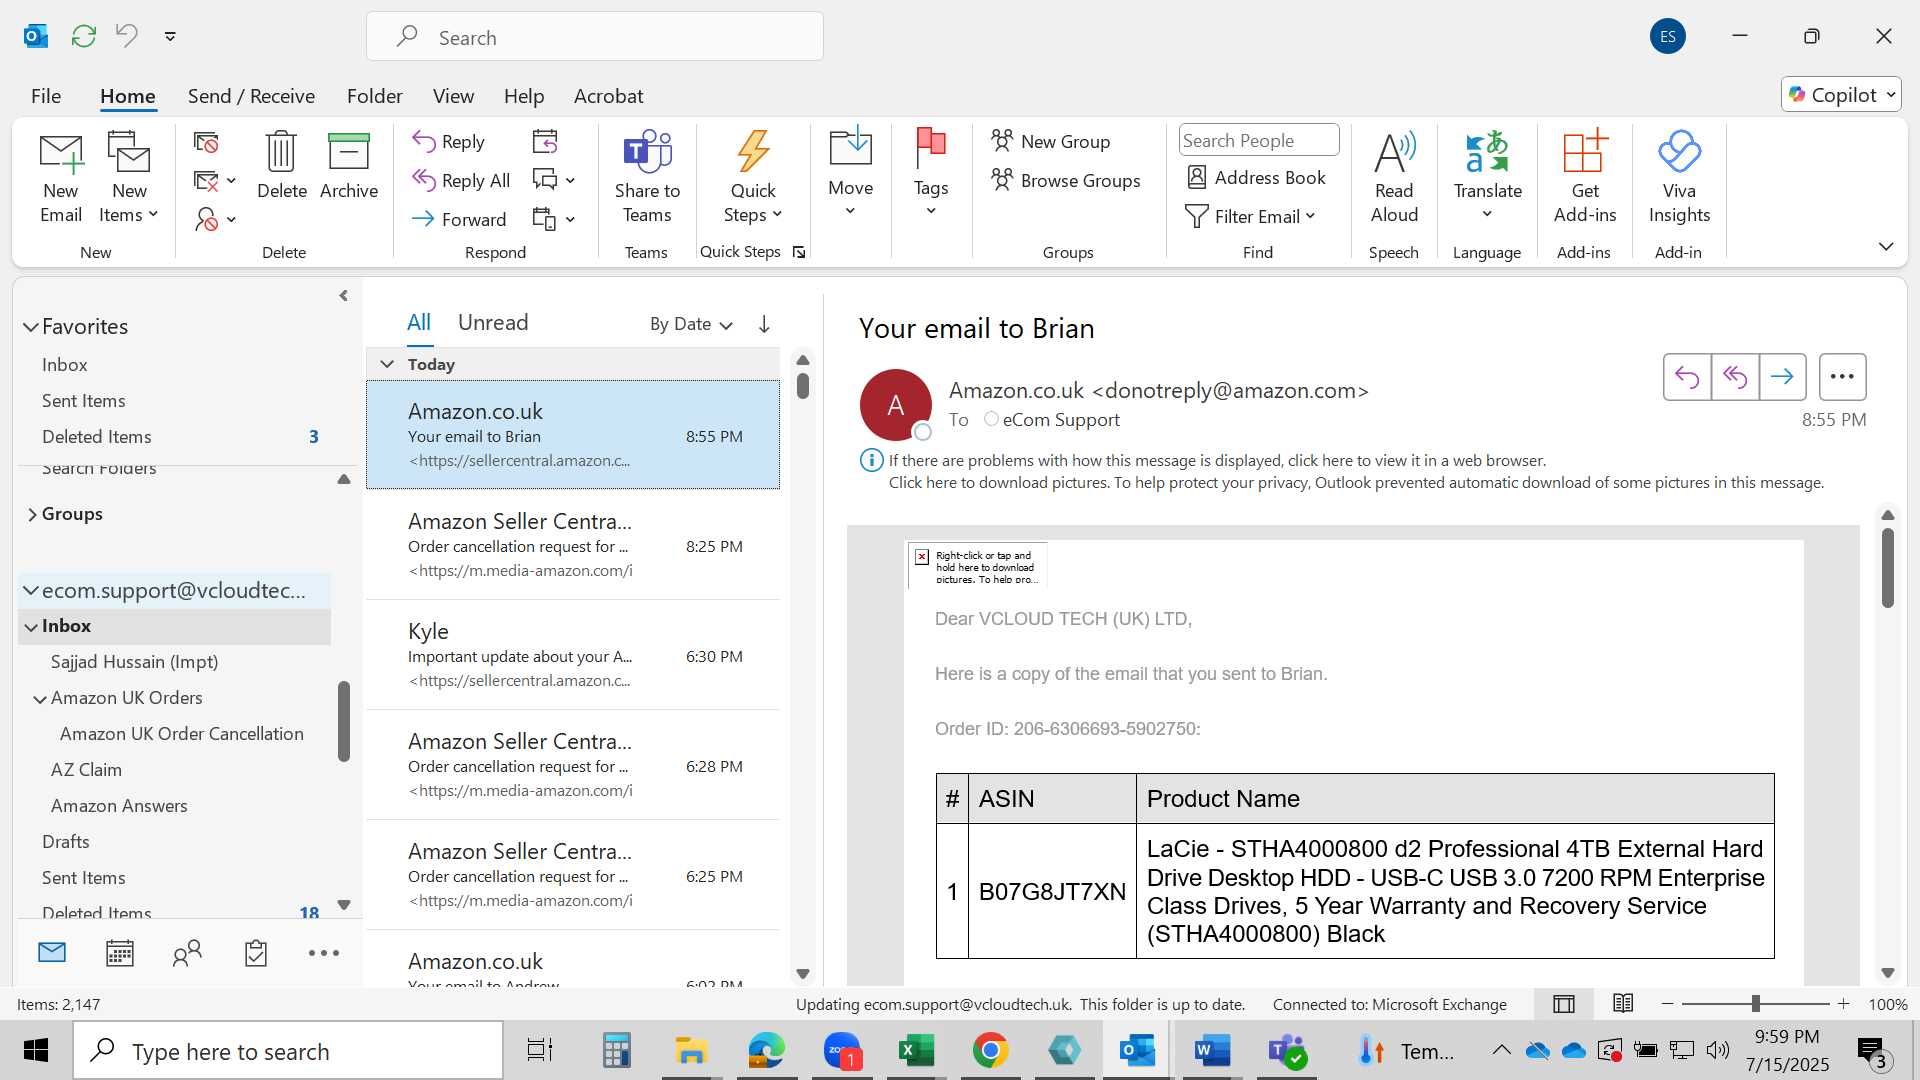Click the Undo icon in title bar
The image size is (1920, 1080).
click(127, 36)
